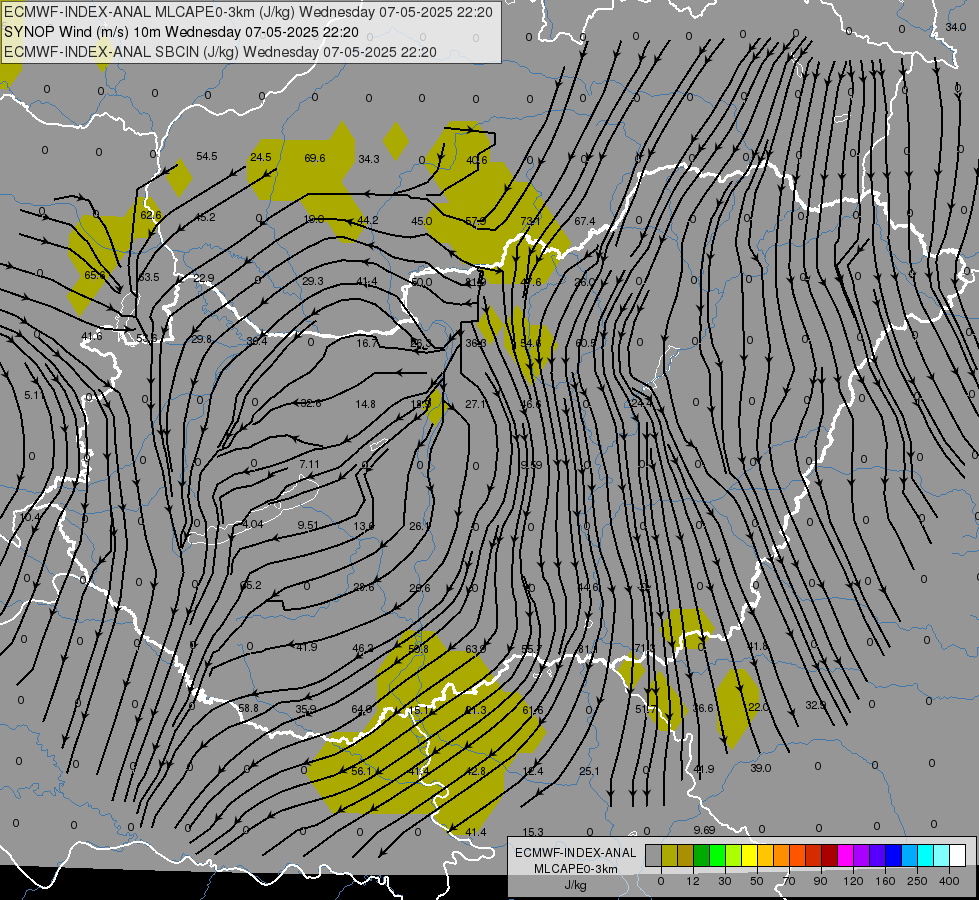
Task: Click the MLCAPE0-3km title line in the header
Action: point(248,12)
